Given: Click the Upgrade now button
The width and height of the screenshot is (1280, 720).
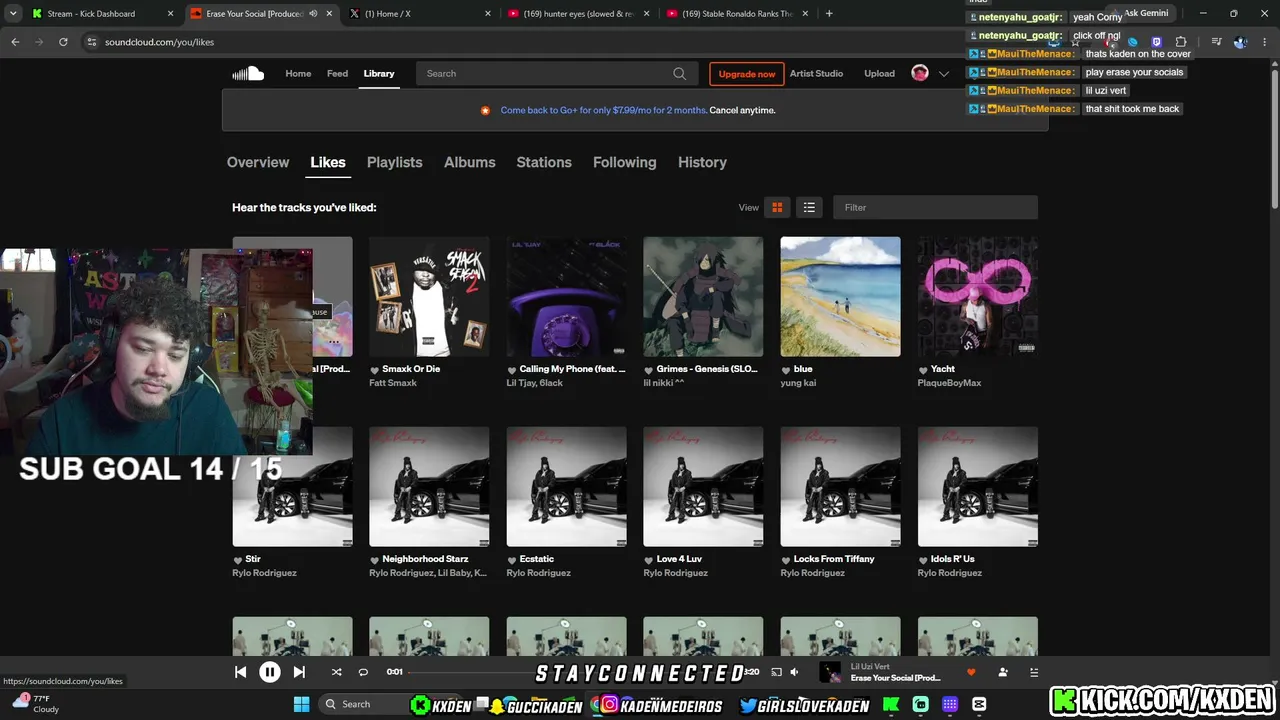Looking at the screenshot, I should pyautogui.click(x=747, y=74).
